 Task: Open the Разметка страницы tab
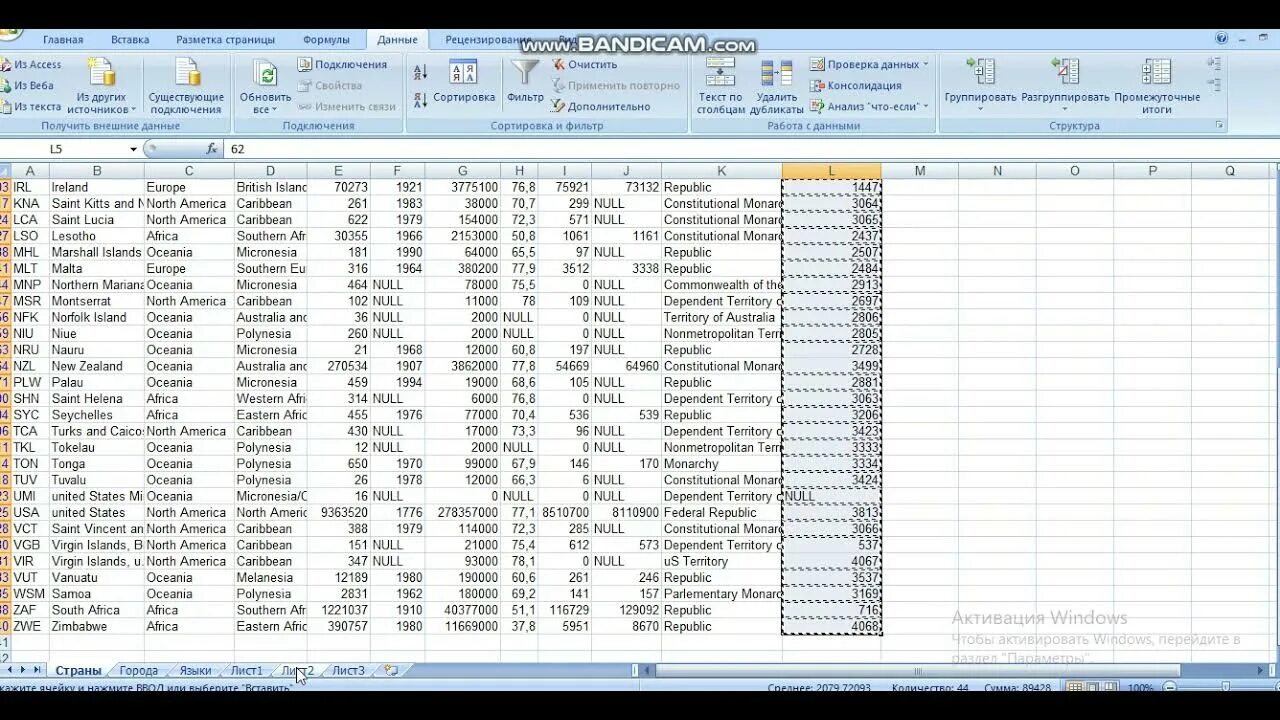225,40
